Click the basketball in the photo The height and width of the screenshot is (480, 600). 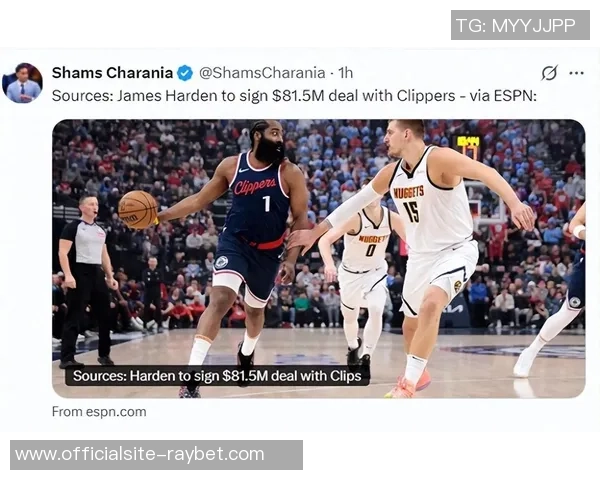(138, 210)
